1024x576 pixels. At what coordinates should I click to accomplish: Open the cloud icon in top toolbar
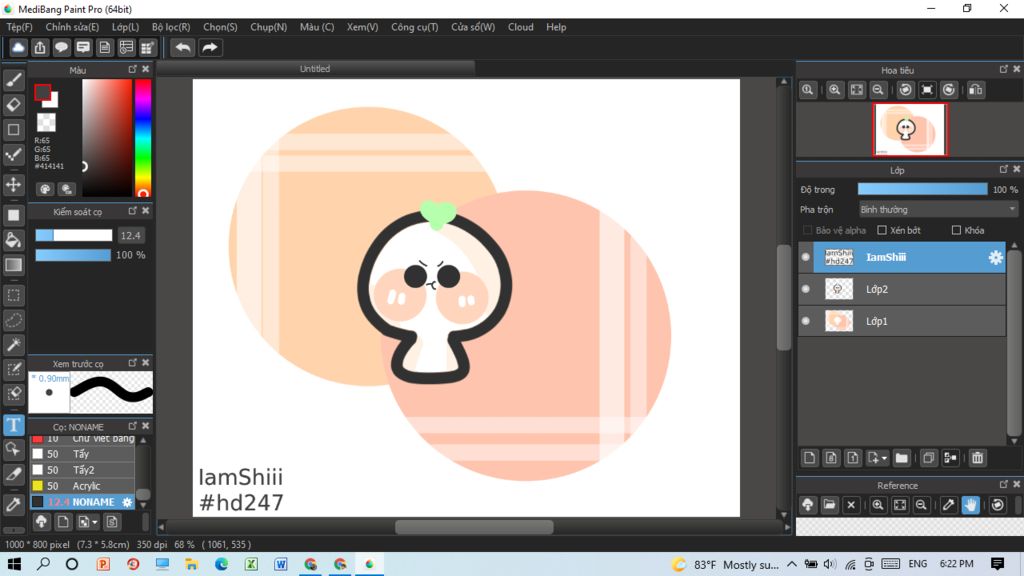[x=18, y=48]
